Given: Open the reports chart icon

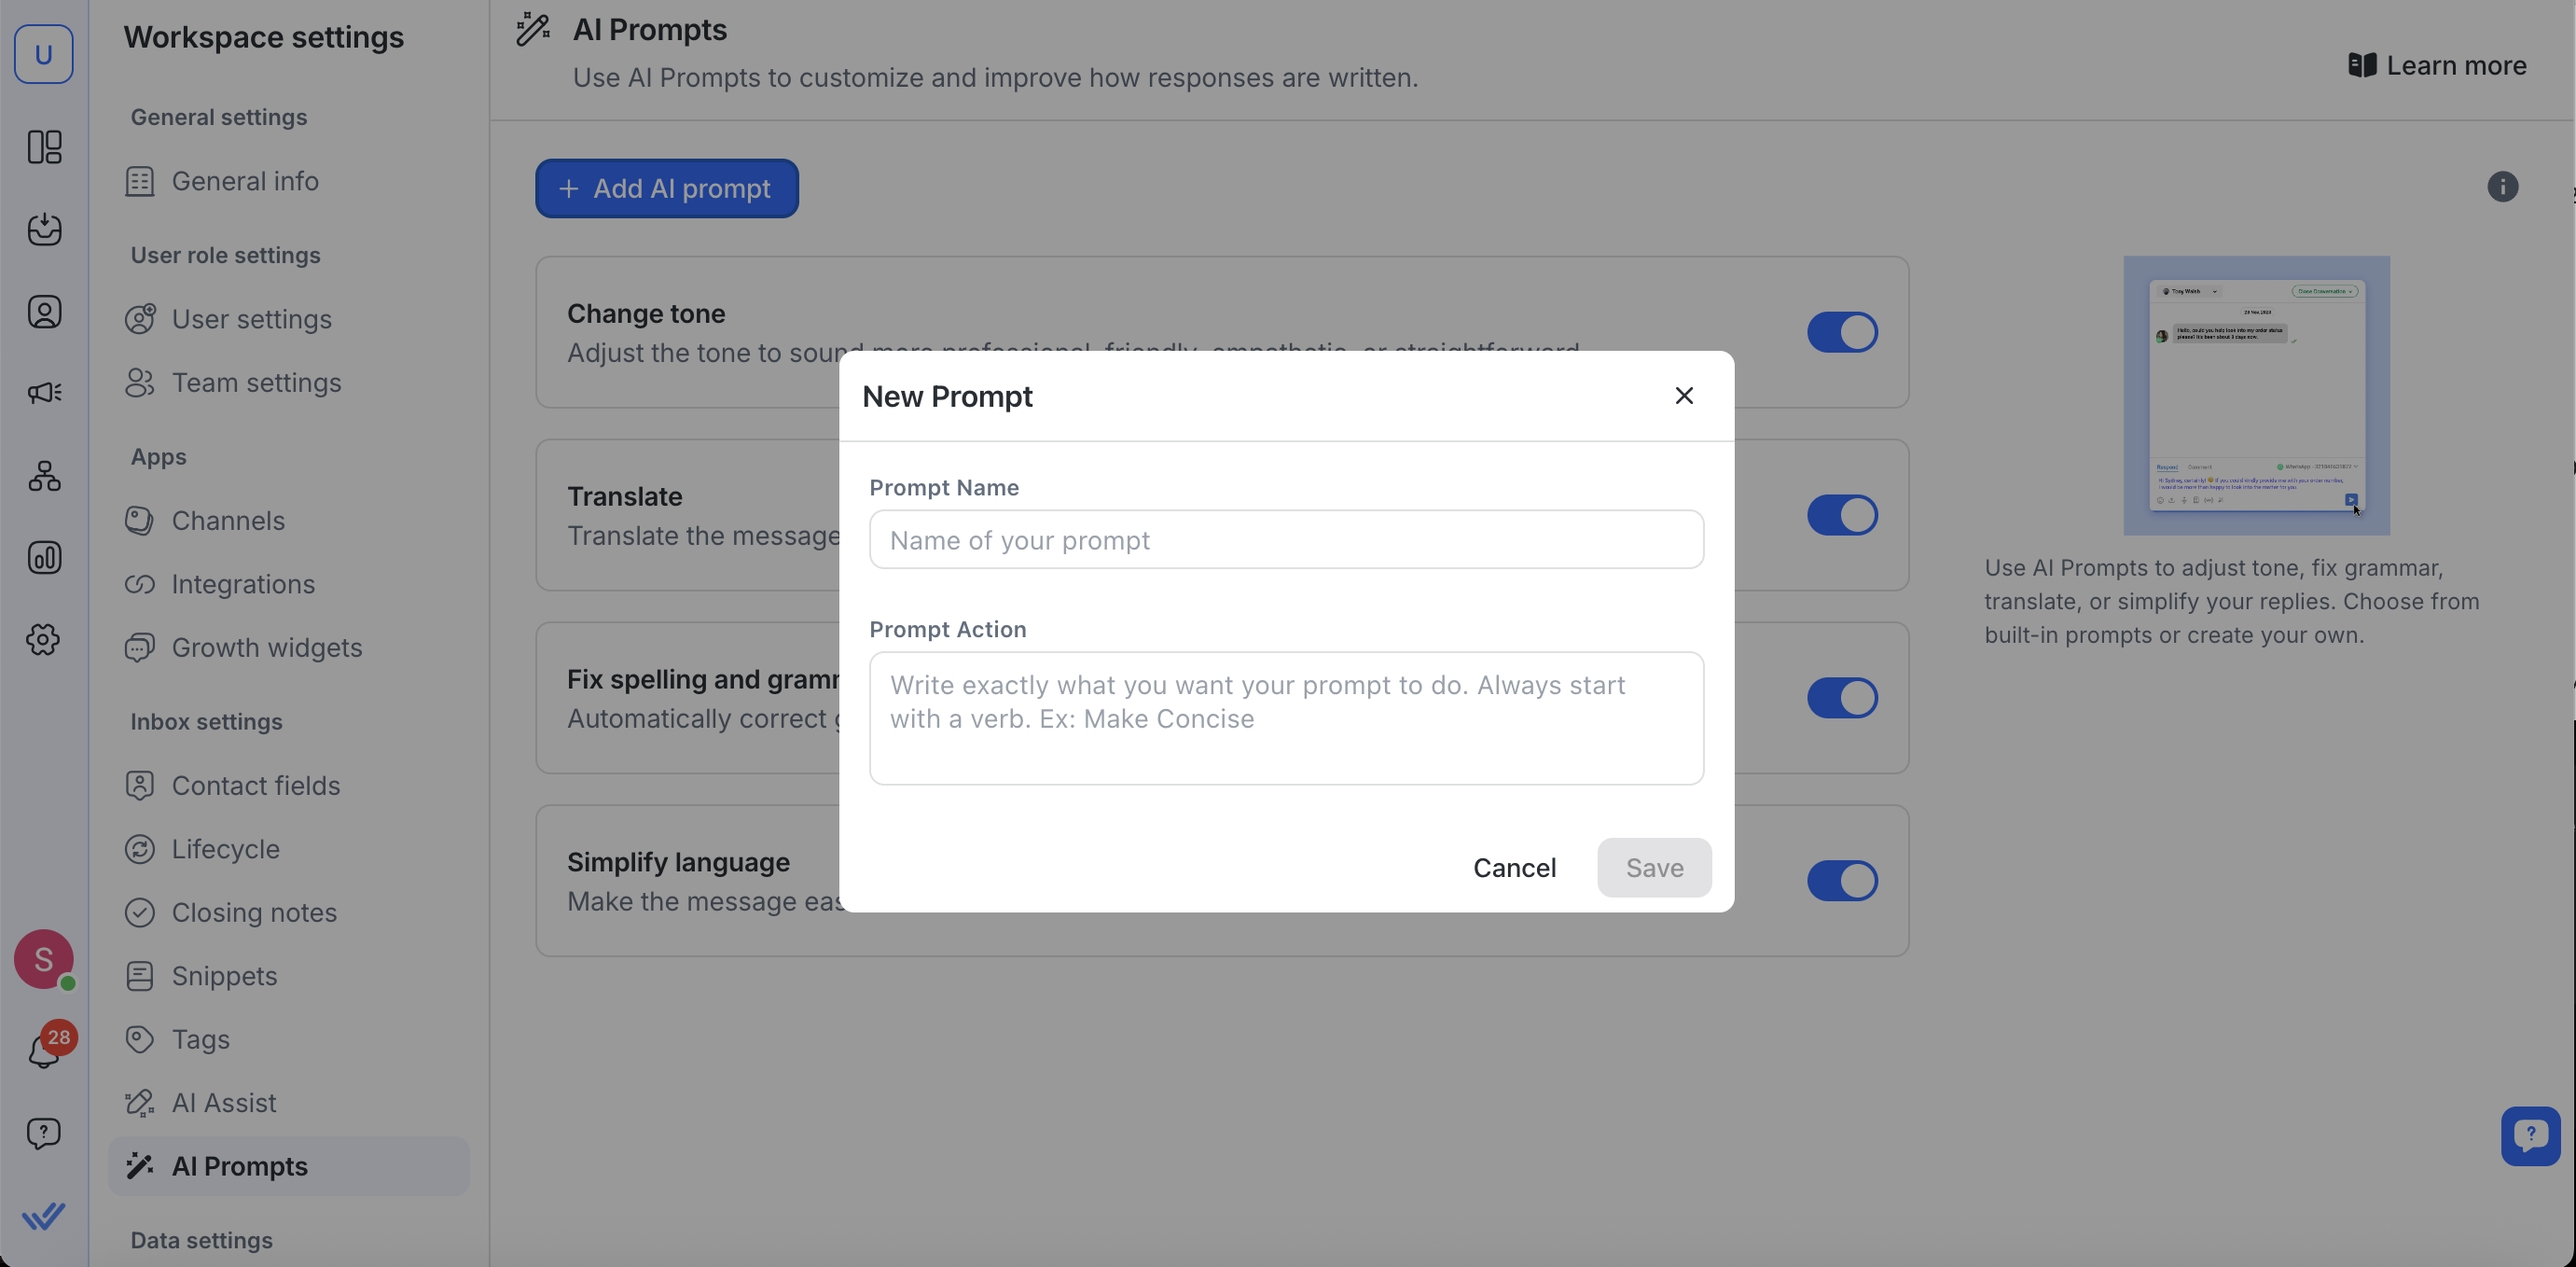Looking at the screenshot, I should click(44, 558).
